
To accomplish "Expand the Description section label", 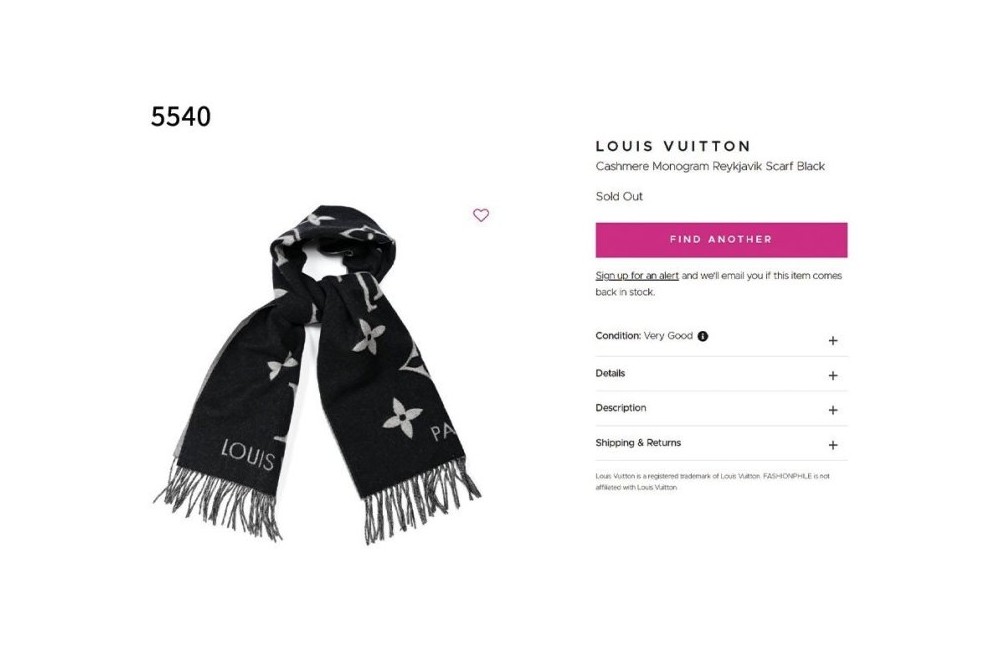I will pos(621,408).
